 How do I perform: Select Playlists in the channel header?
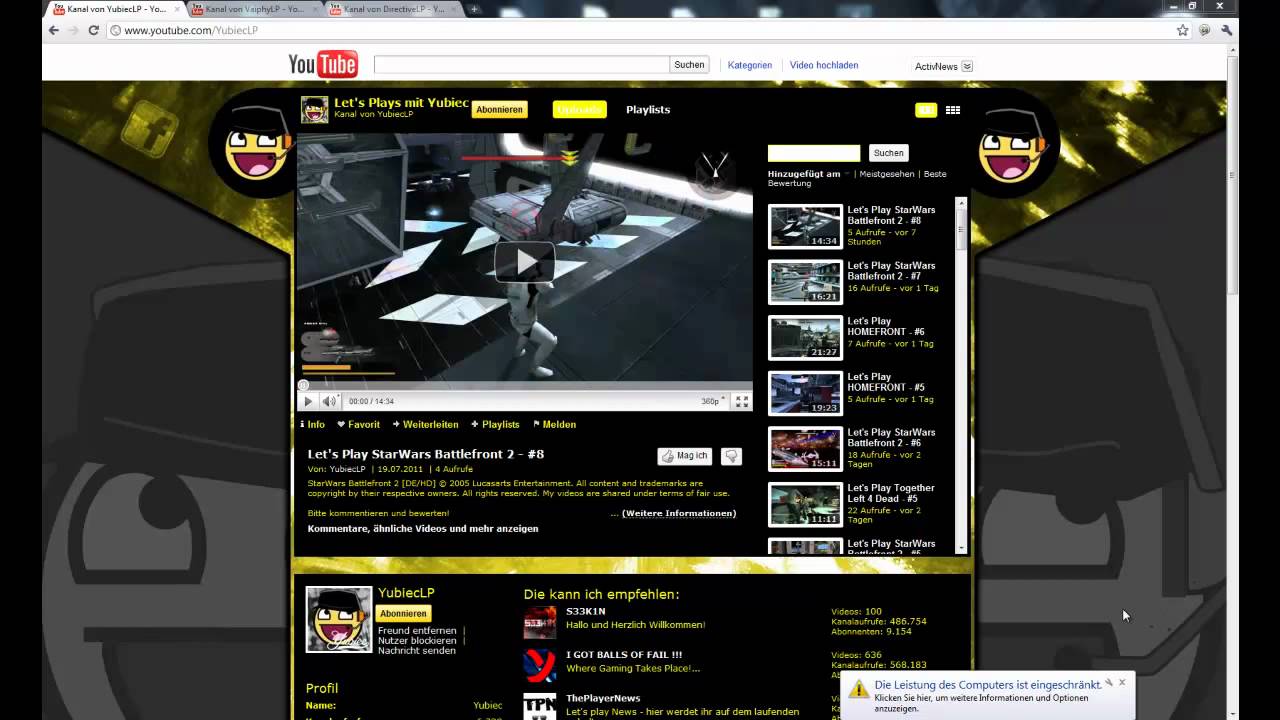[648, 109]
